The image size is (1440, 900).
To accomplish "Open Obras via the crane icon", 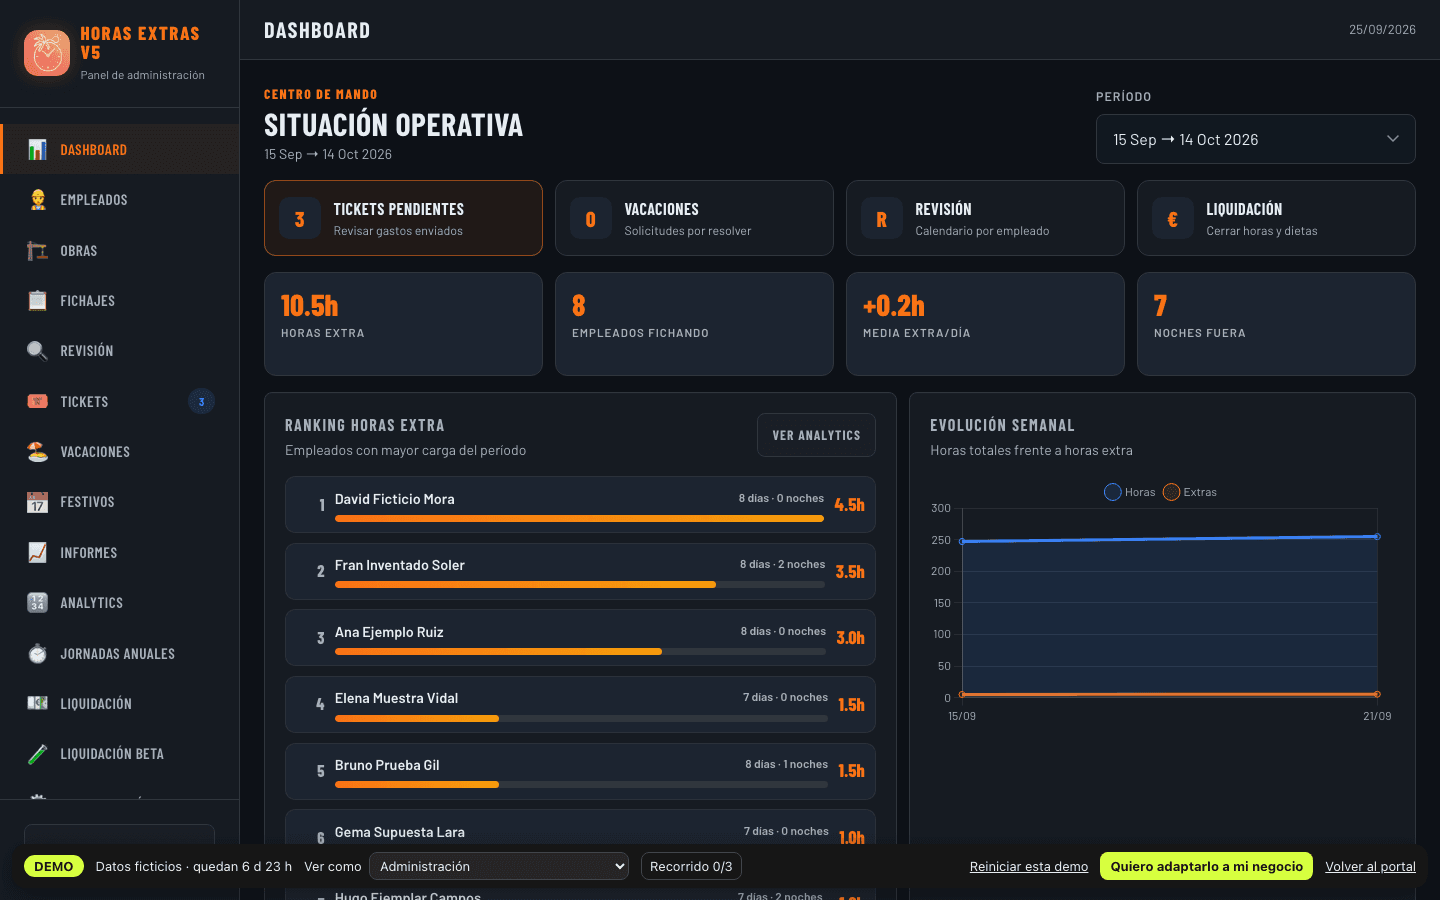I will point(37,250).
